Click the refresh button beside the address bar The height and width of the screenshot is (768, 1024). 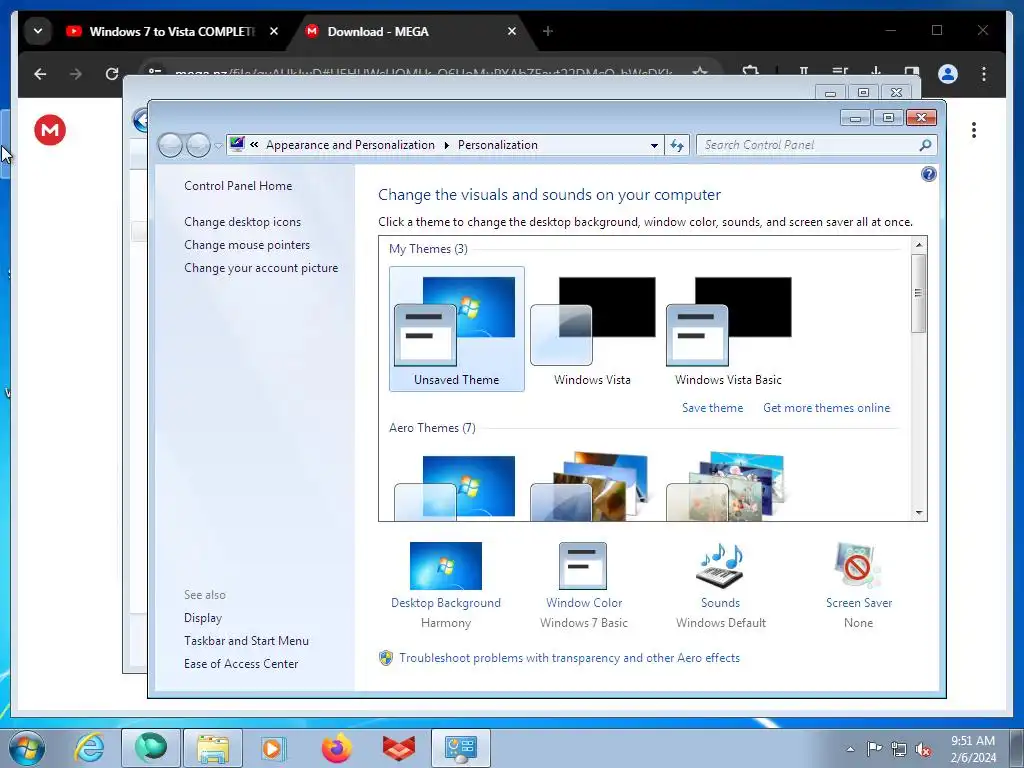tap(677, 145)
